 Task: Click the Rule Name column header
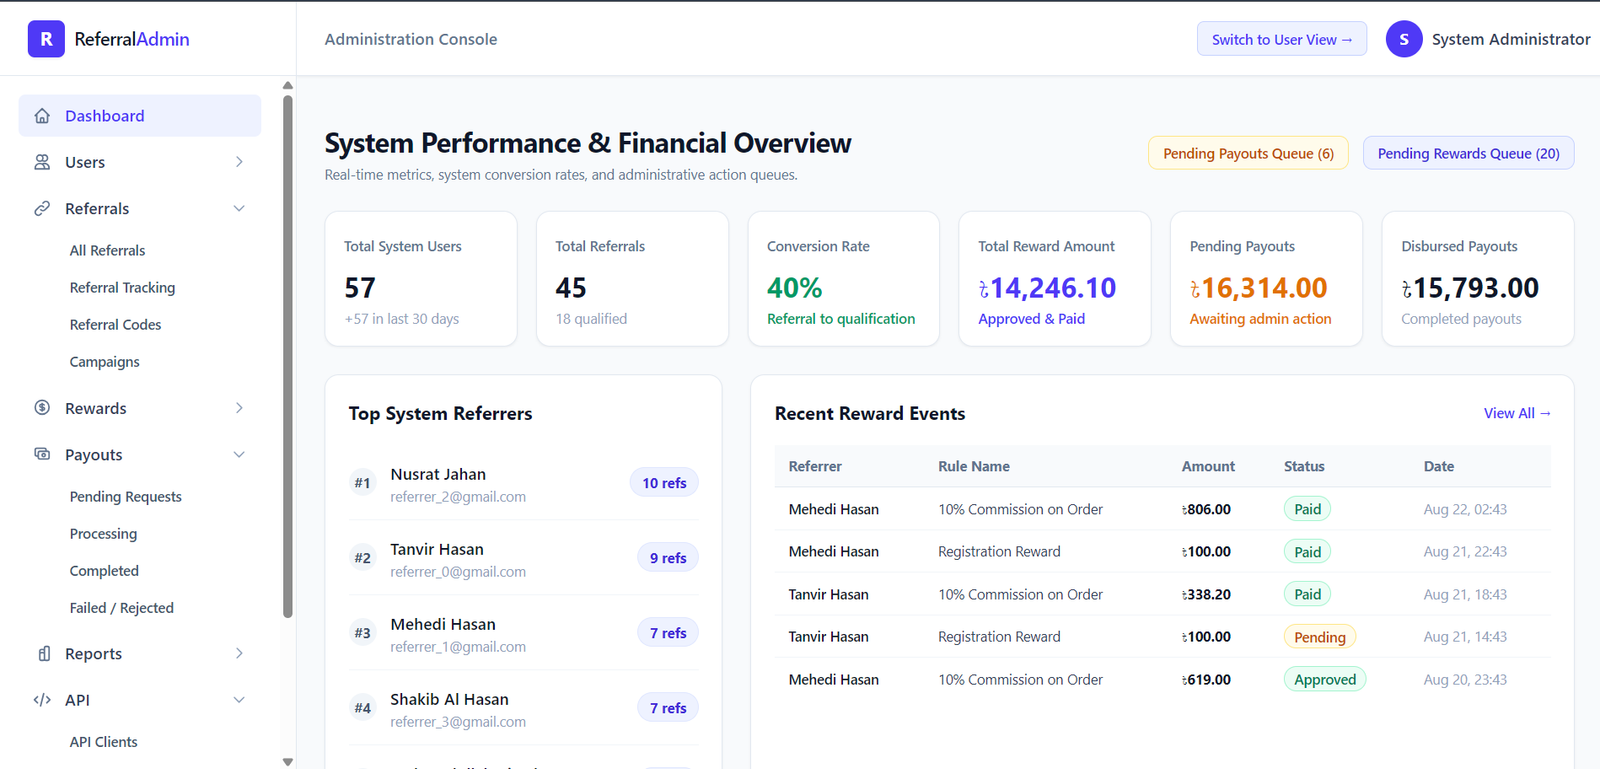click(x=974, y=466)
